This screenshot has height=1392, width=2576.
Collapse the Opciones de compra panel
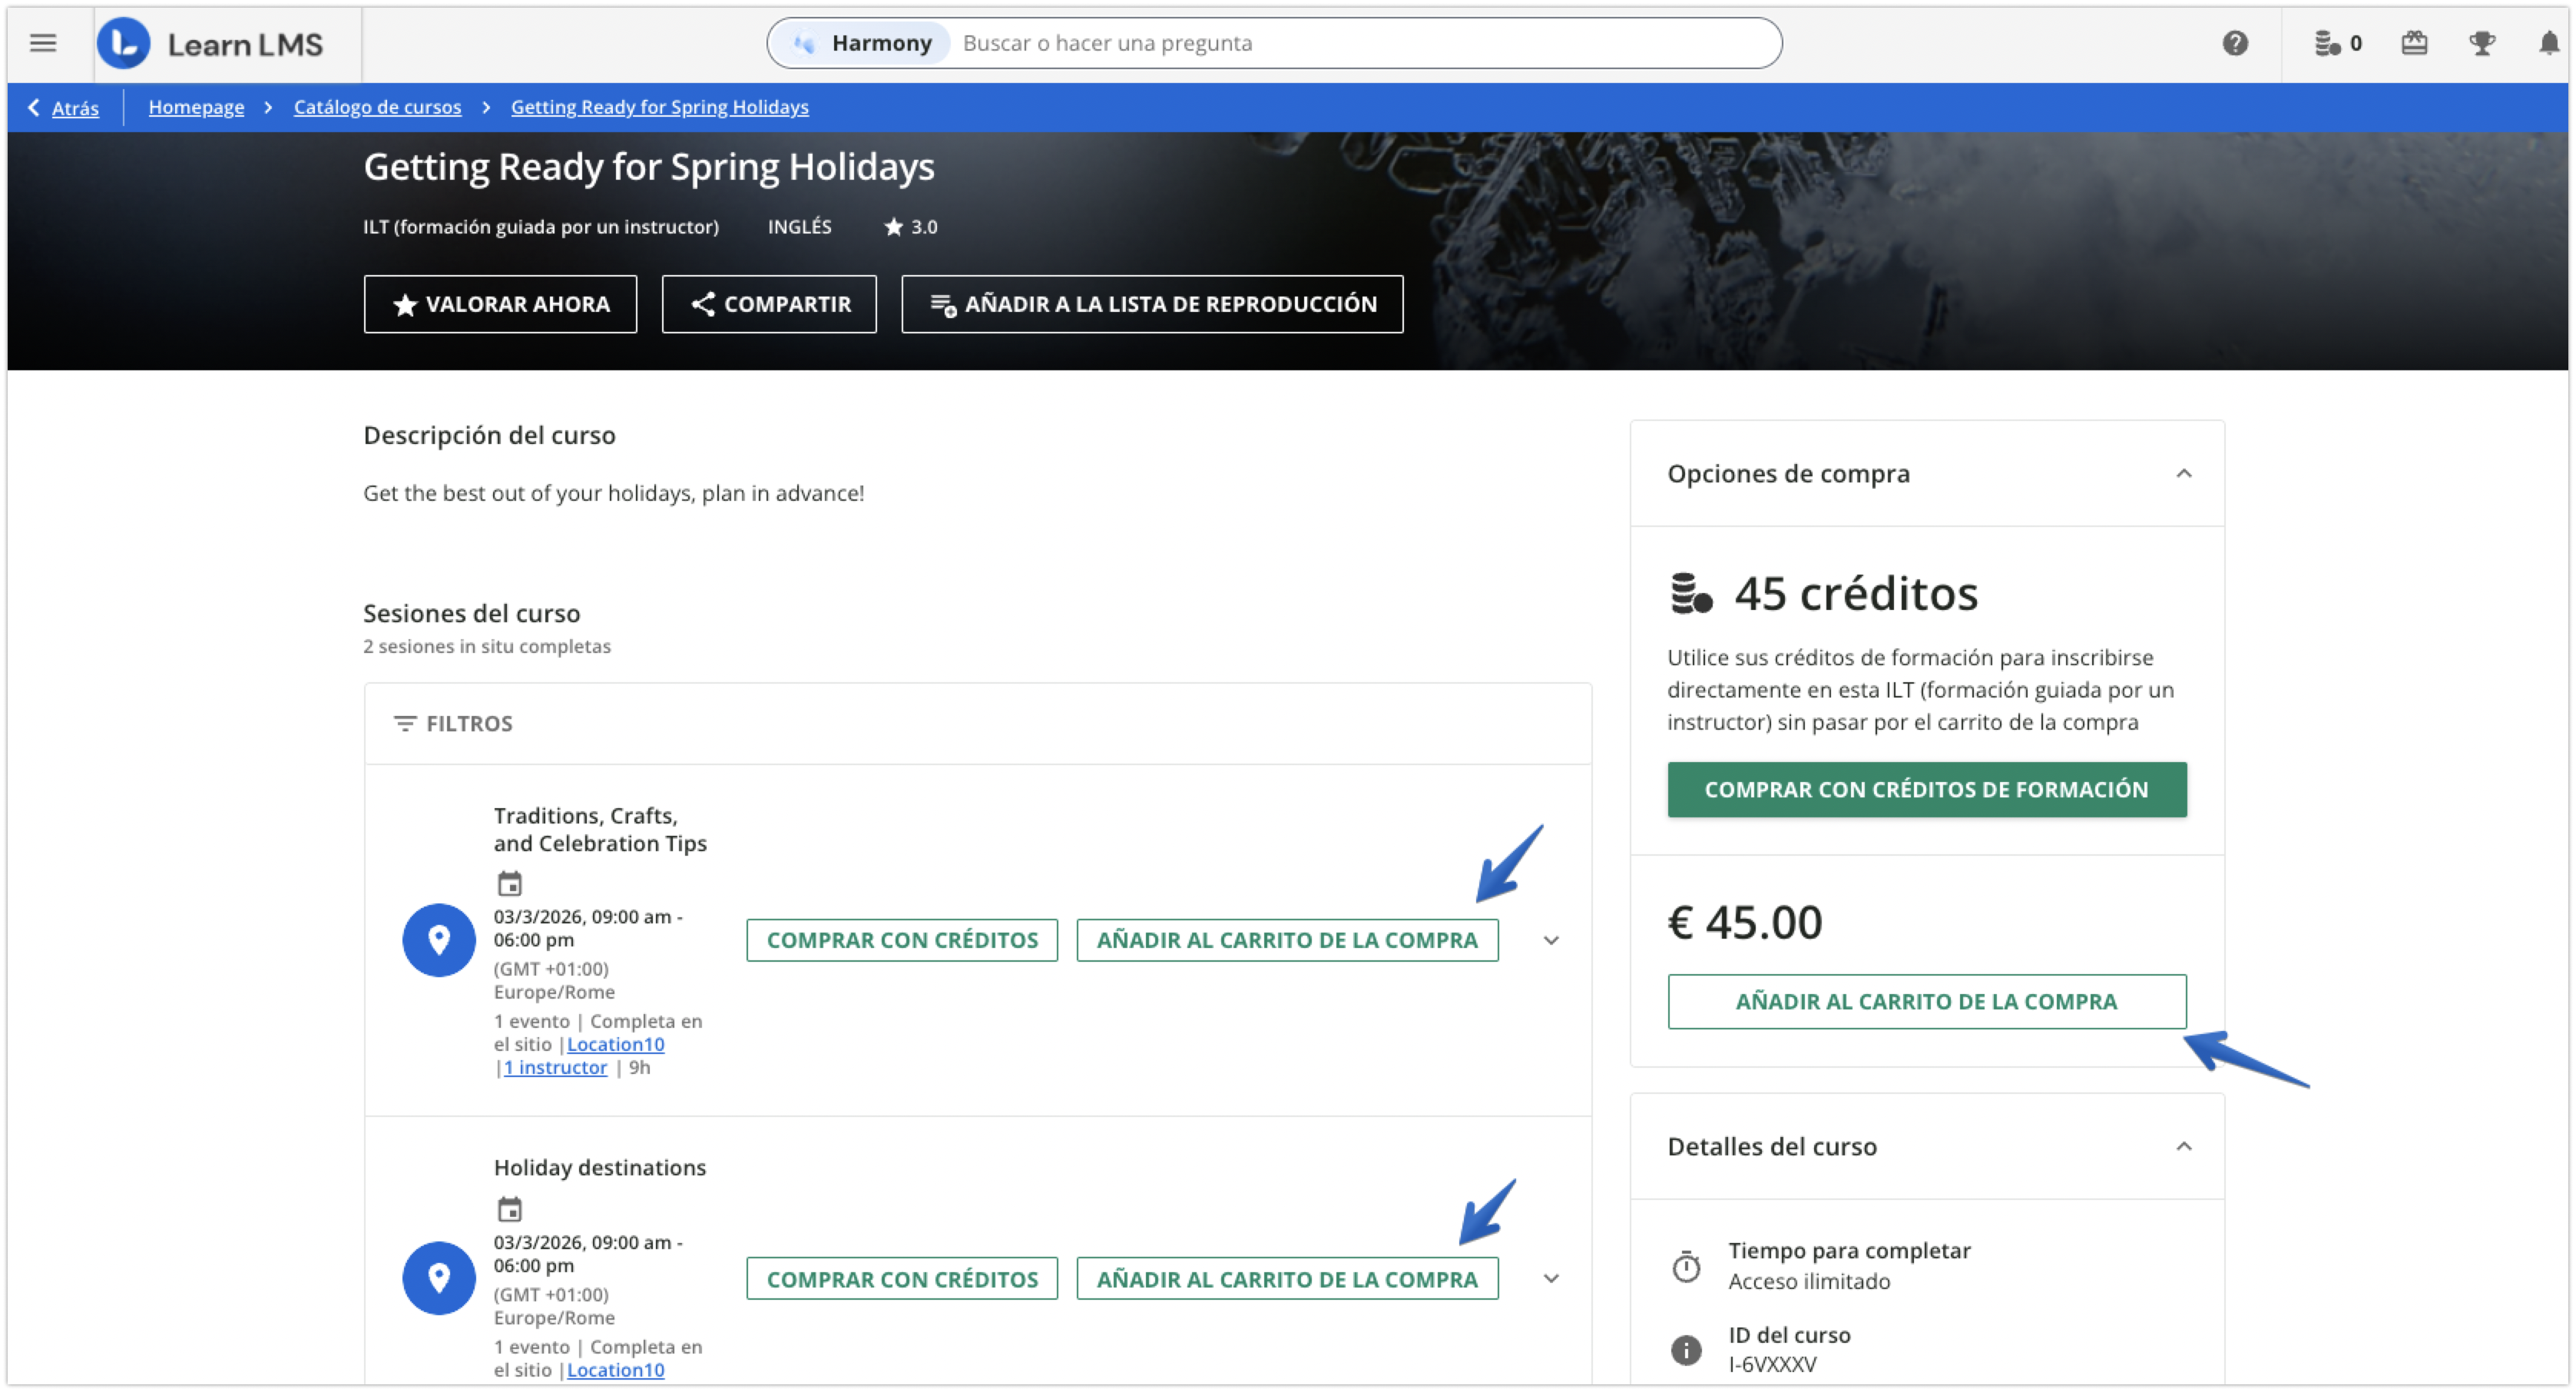click(2186, 474)
